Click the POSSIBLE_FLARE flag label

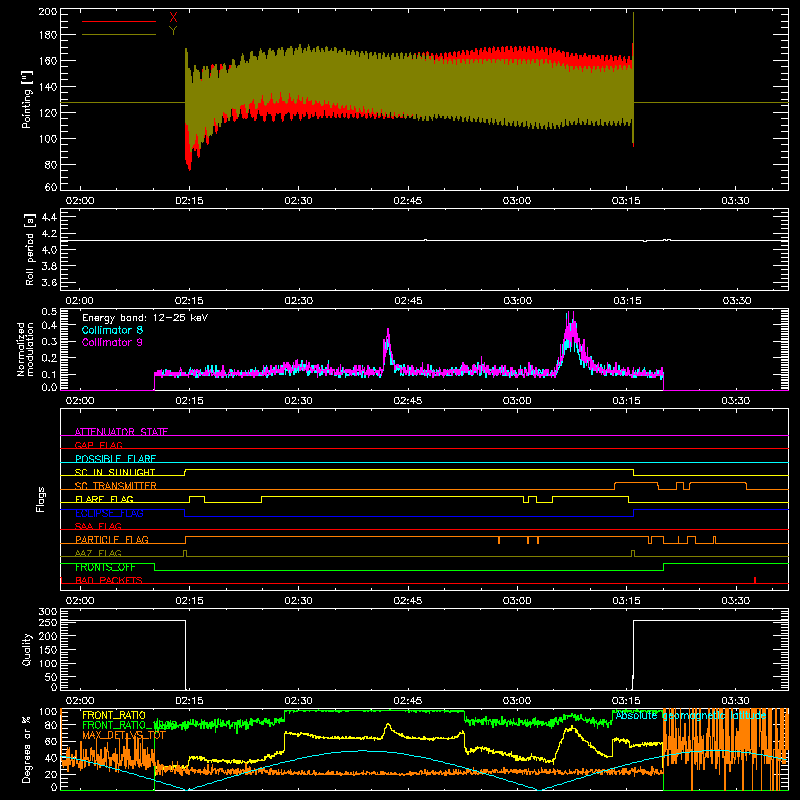pyautogui.click(x=115, y=459)
